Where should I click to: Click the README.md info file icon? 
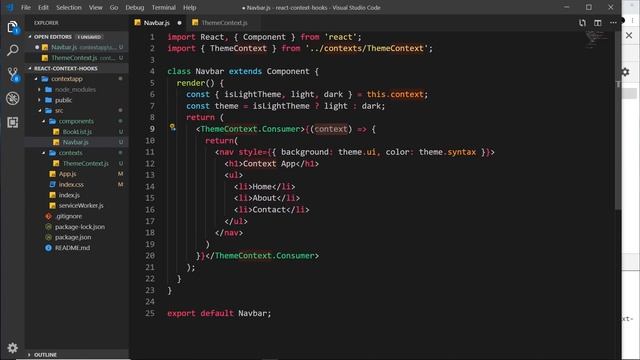[48, 248]
